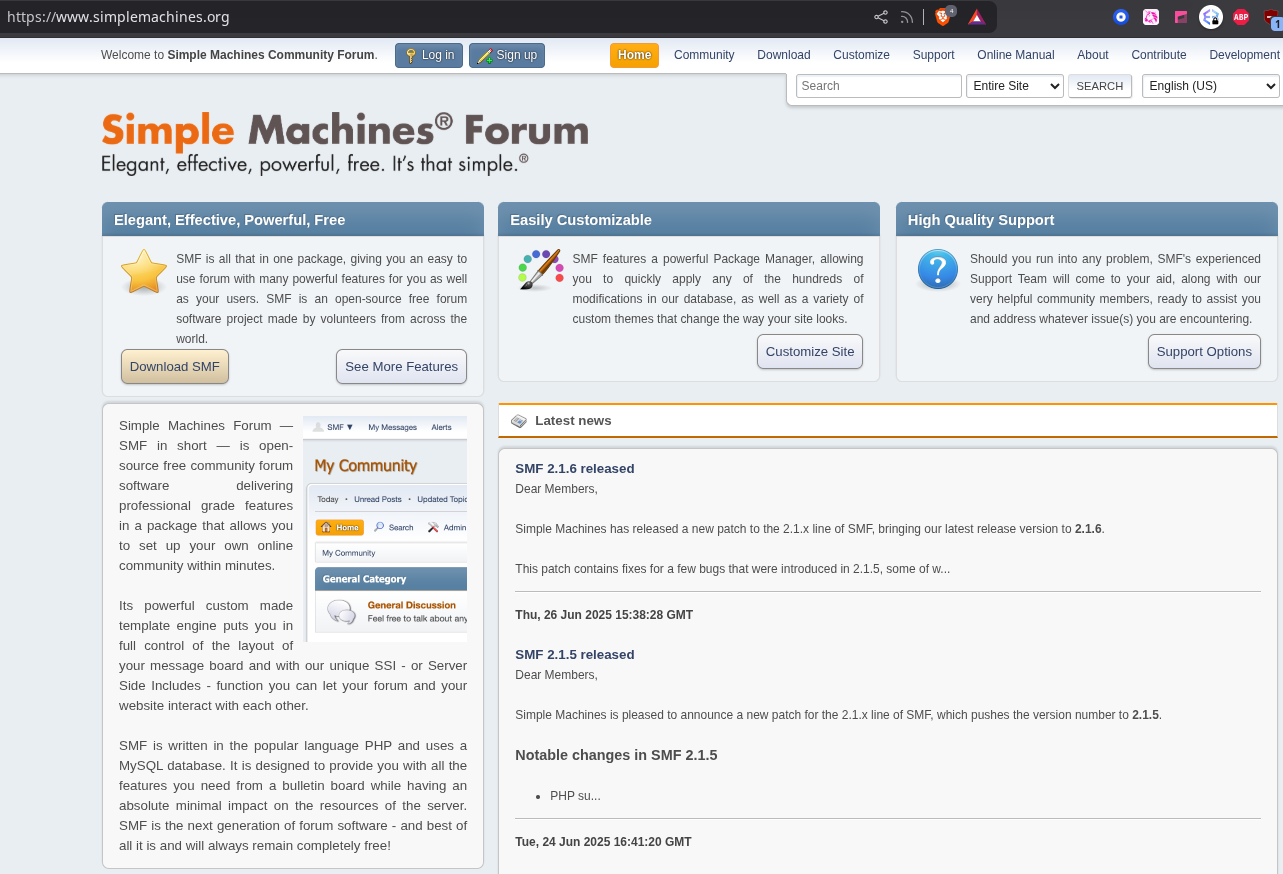The height and width of the screenshot is (874, 1283).
Task: Click the Download SMF button
Action: [175, 367]
